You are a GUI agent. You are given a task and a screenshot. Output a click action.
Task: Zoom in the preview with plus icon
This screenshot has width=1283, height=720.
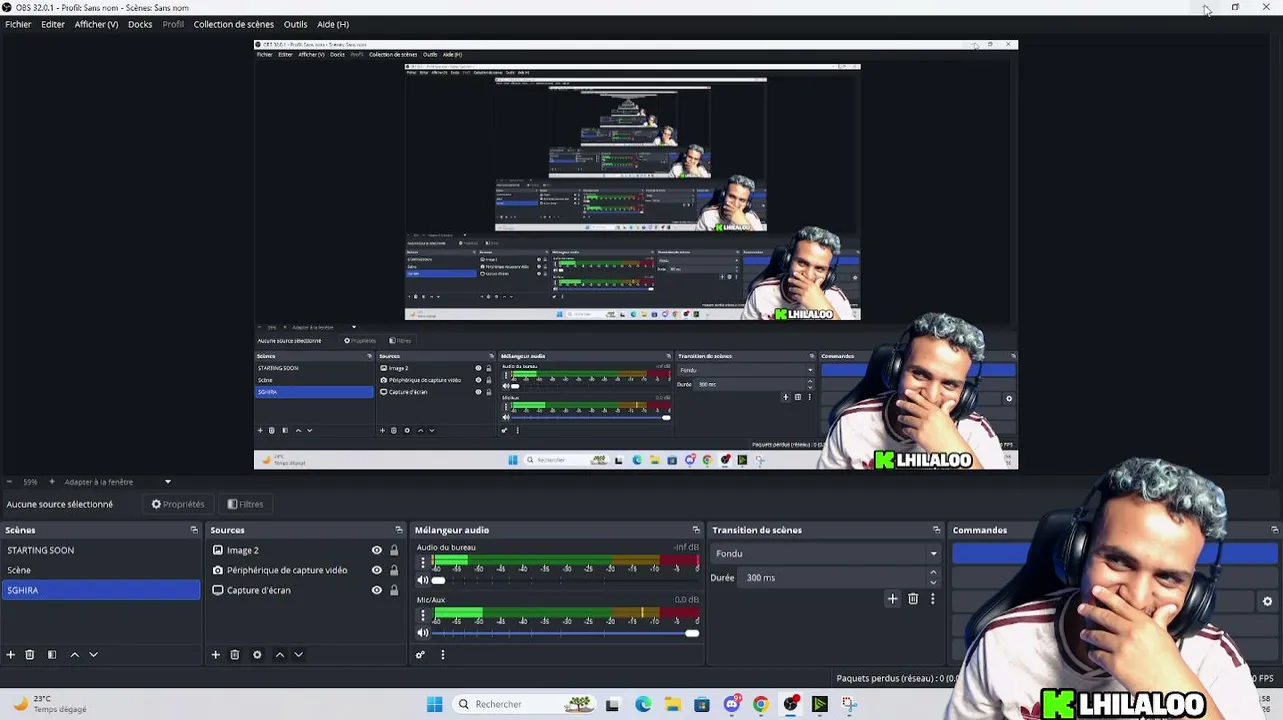click(52, 482)
